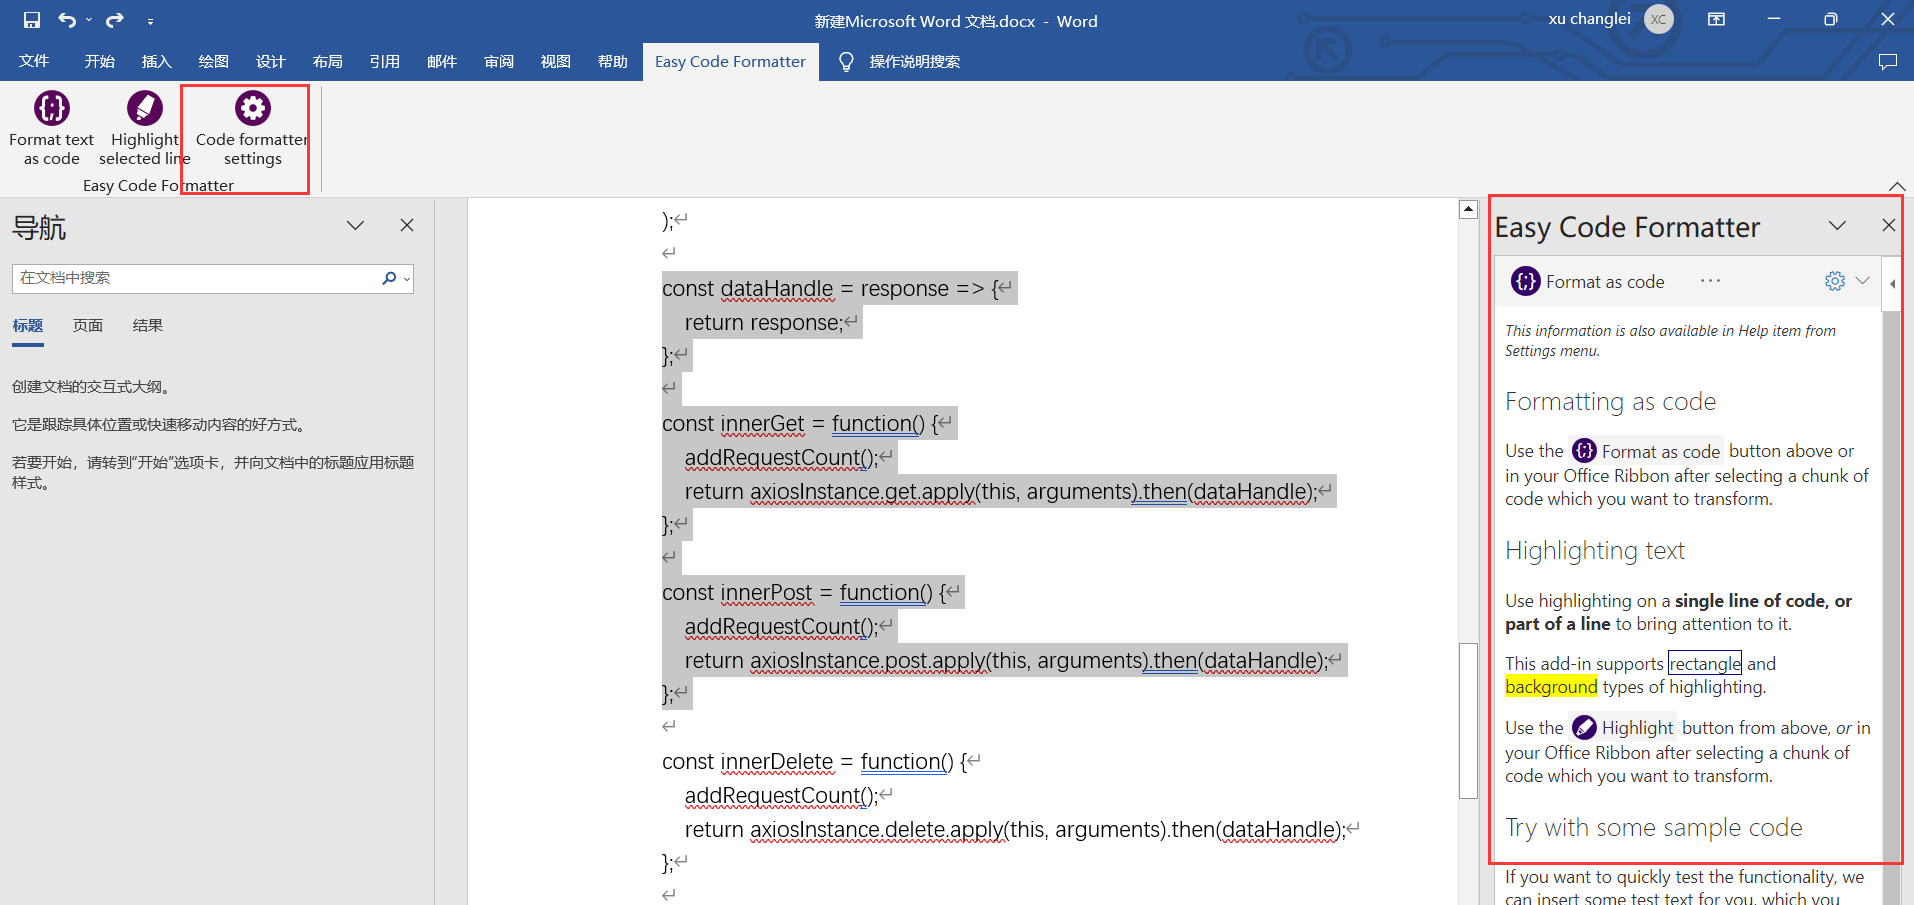Switch to the 布局 ribbon tab

pos(328,62)
